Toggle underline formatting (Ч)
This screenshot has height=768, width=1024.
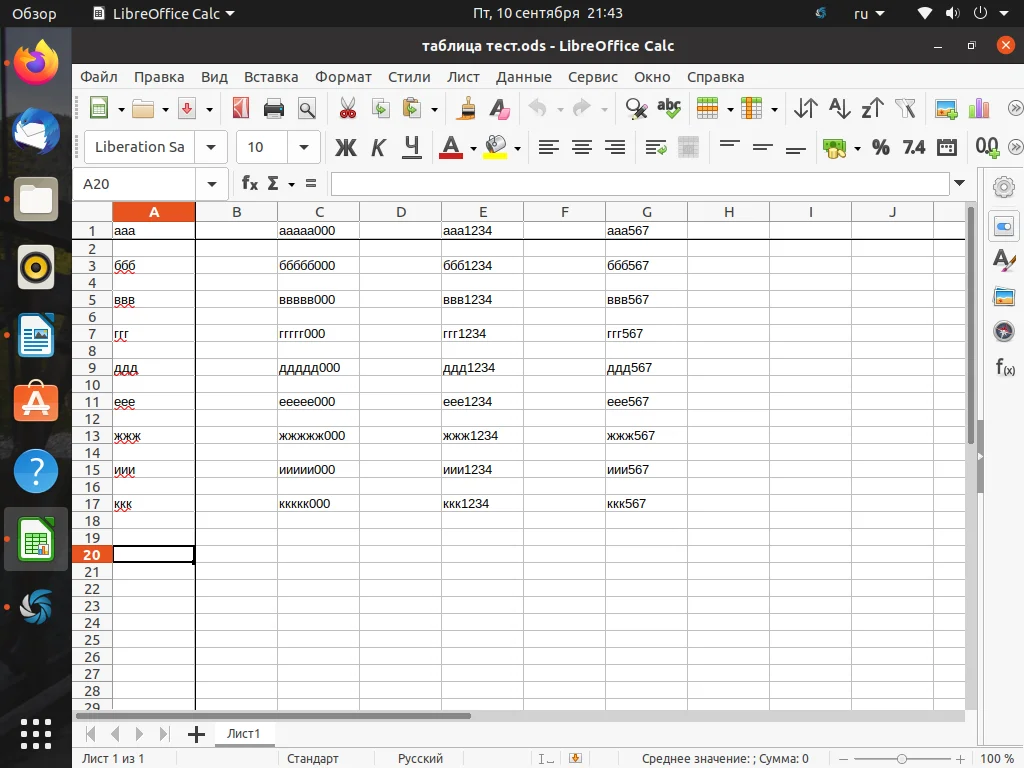coord(411,147)
